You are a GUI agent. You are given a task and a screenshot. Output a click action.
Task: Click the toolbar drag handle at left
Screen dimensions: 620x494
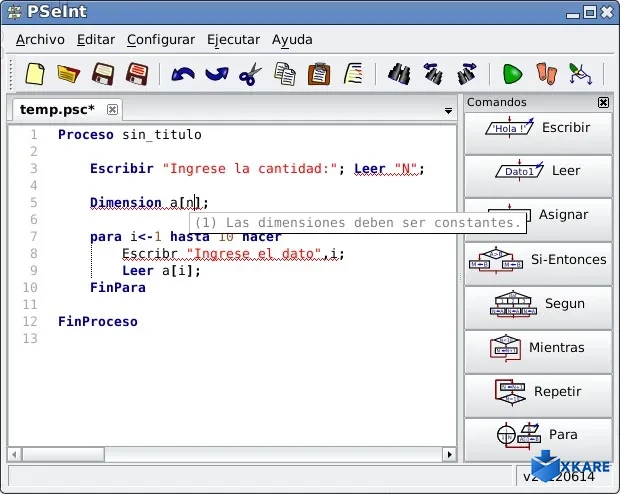coord(11,74)
